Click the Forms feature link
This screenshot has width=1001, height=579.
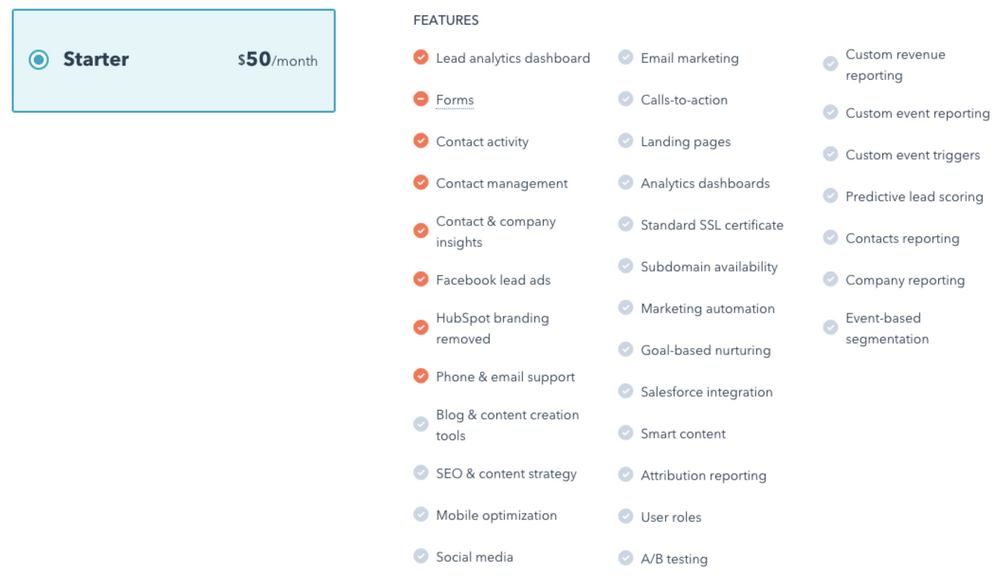455,100
